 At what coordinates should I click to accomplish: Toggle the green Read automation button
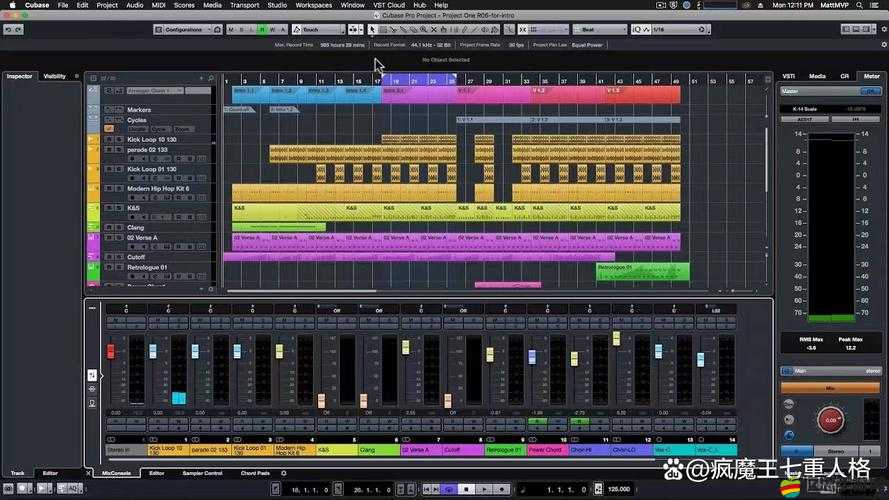tap(262, 29)
